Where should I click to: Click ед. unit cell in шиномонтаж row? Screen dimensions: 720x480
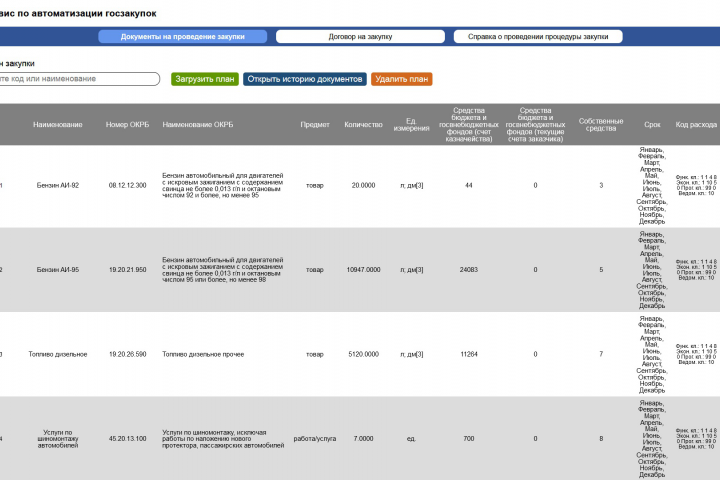coord(411,439)
